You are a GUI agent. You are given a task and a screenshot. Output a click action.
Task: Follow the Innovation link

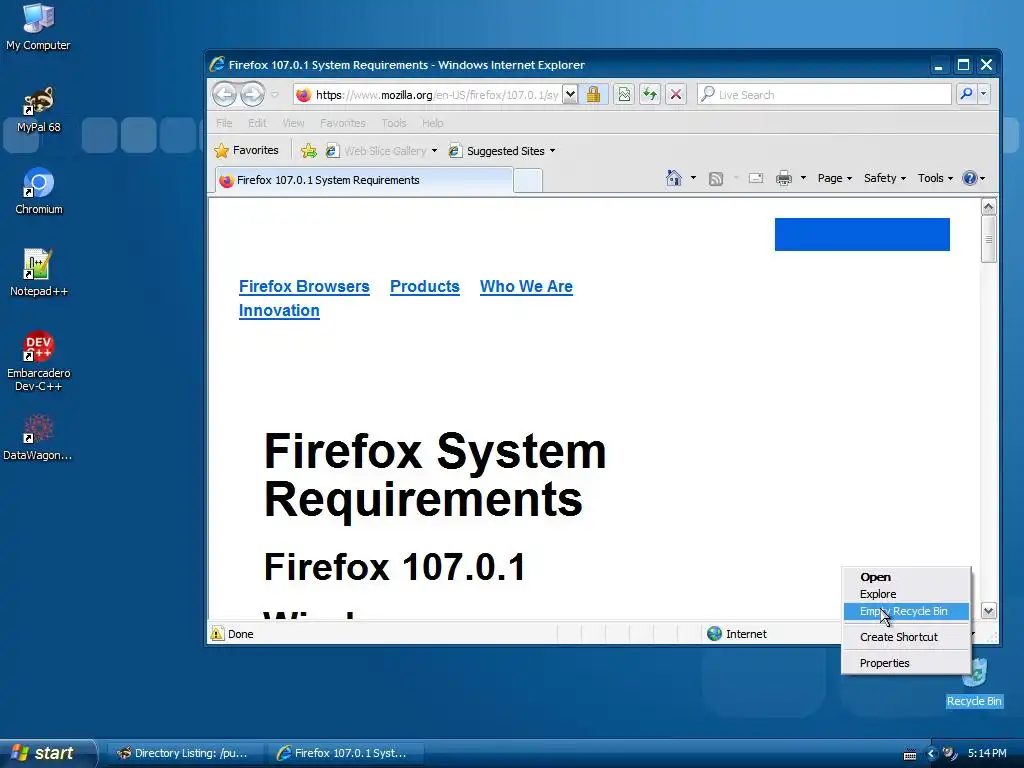tap(280, 310)
